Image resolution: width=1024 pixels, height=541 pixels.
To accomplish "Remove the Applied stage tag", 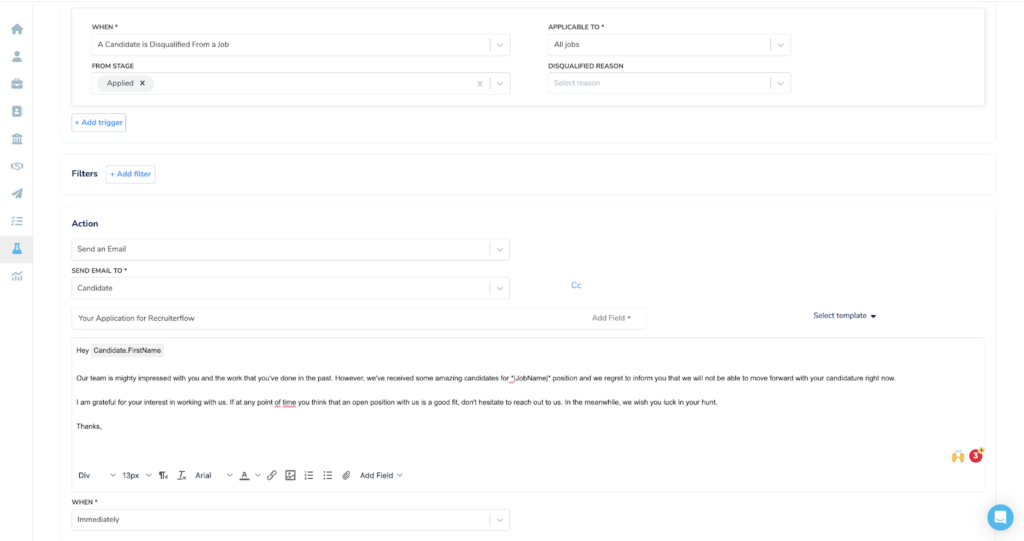I will point(142,83).
